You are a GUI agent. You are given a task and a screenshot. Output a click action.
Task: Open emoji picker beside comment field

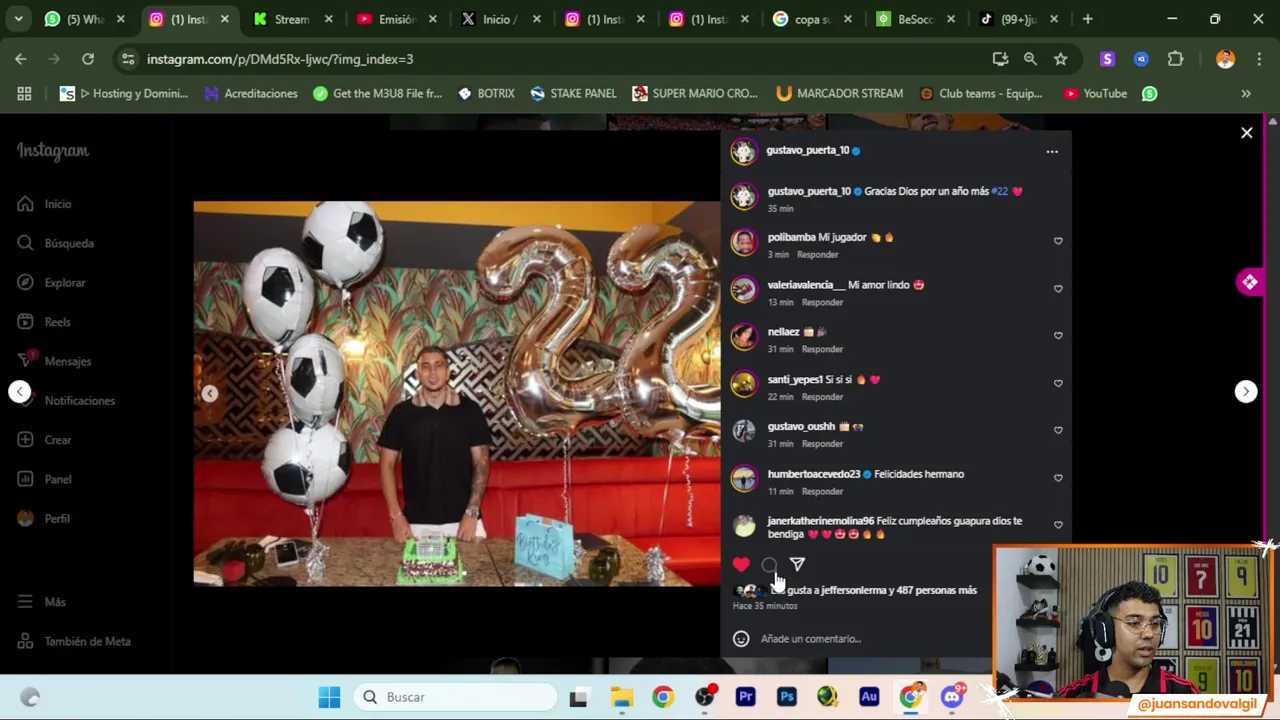pos(741,639)
